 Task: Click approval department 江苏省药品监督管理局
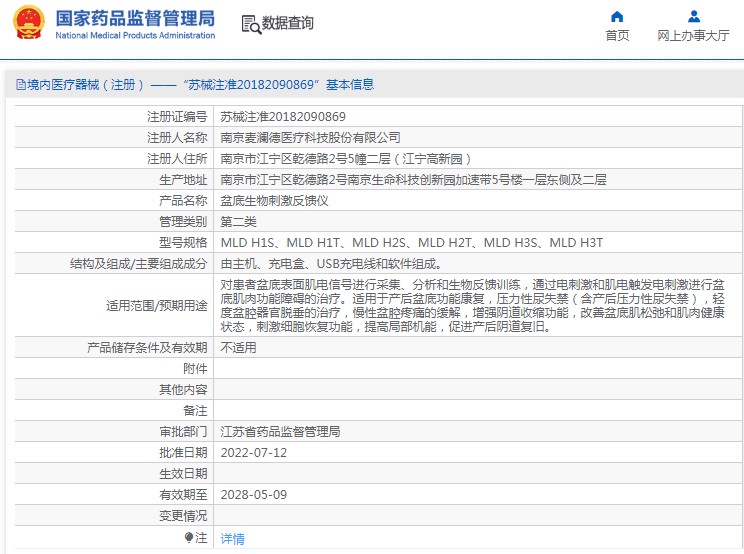coord(280,432)
